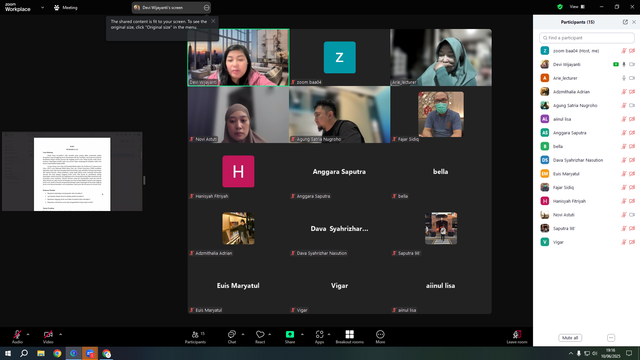
Task: Open the View layout menu
Action: point(577,7)
